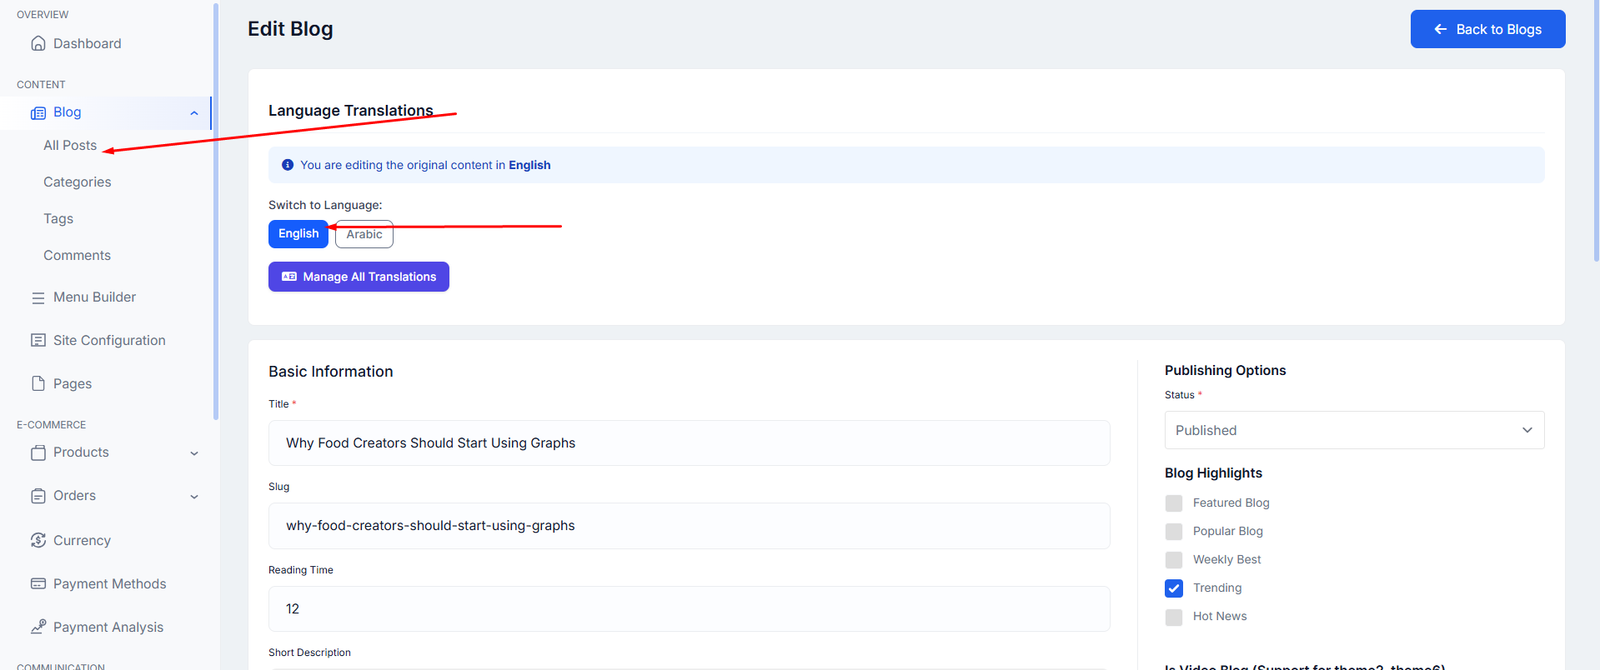This screenshot has height=670, width=1600.
Task: Open Tags in the Blog submenu
Action: [58, 219]
